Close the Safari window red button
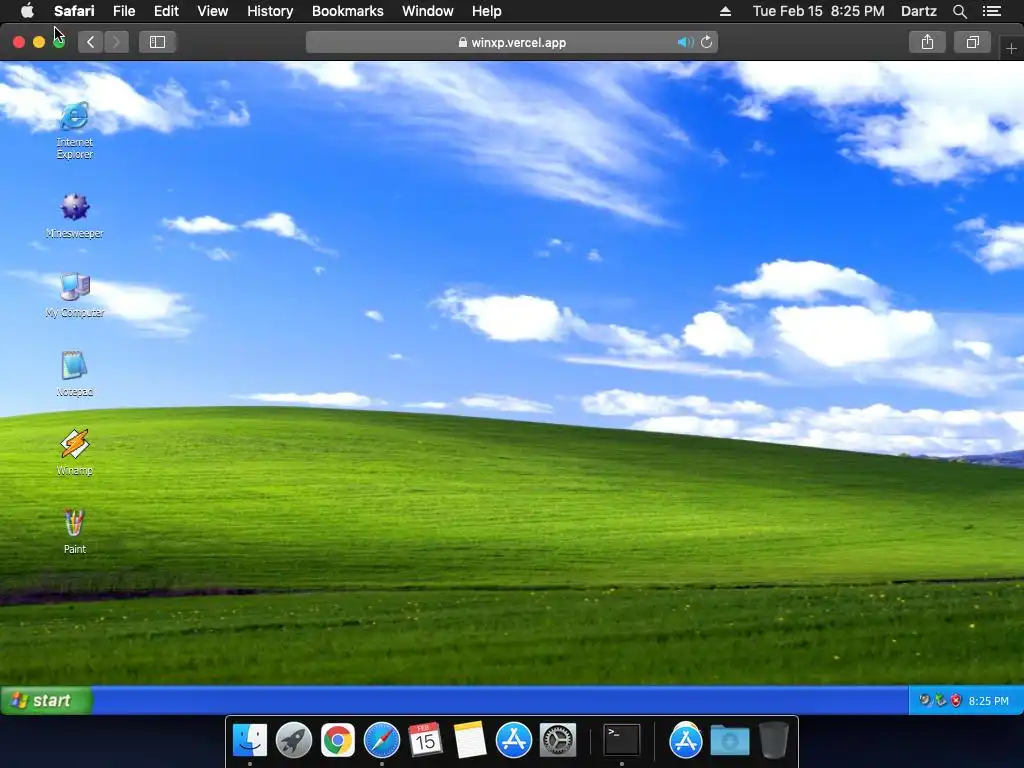1024x768 pixels. point(19,42)
